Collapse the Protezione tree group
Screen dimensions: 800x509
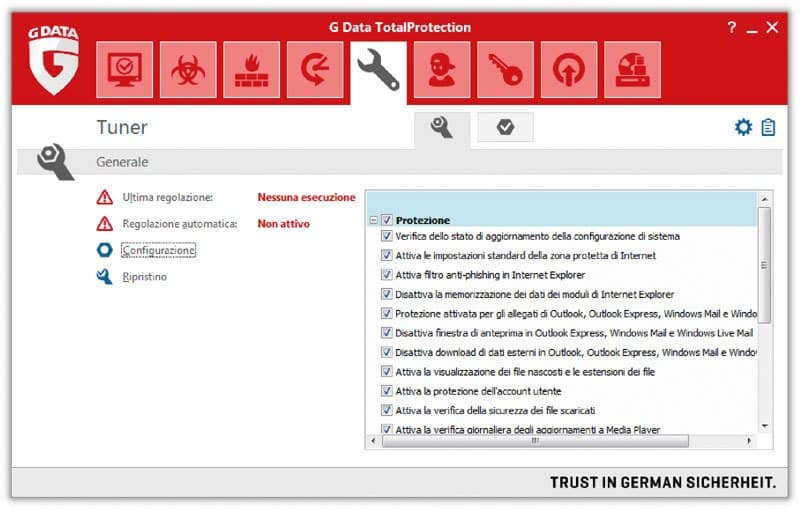373,220
